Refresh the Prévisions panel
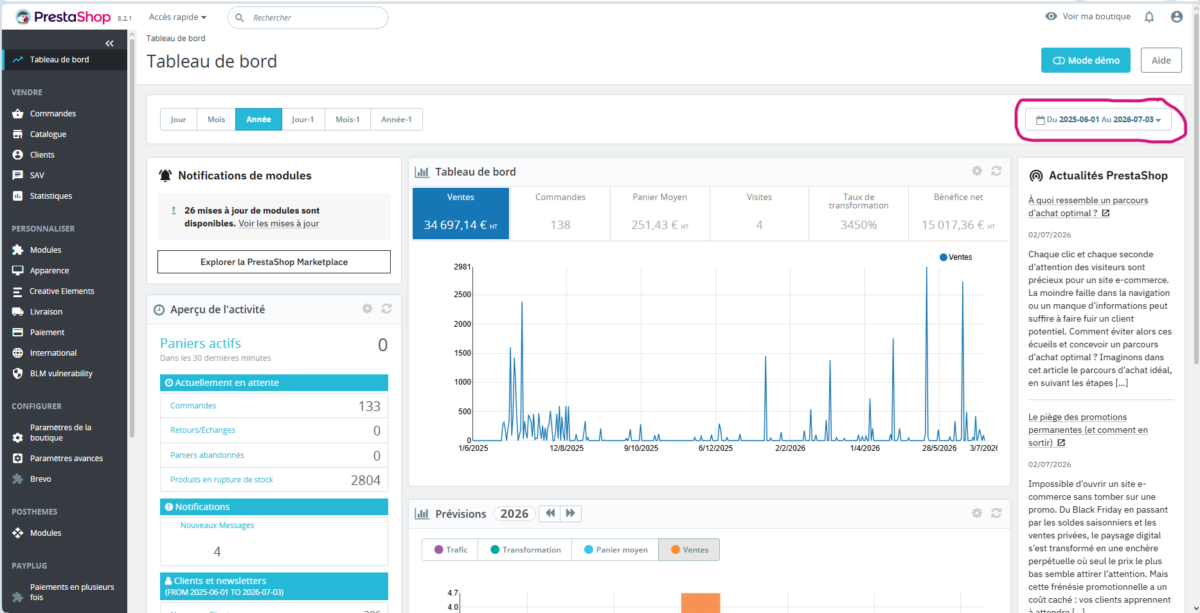This screenshot has height=613, width=1200. [996, 513]
